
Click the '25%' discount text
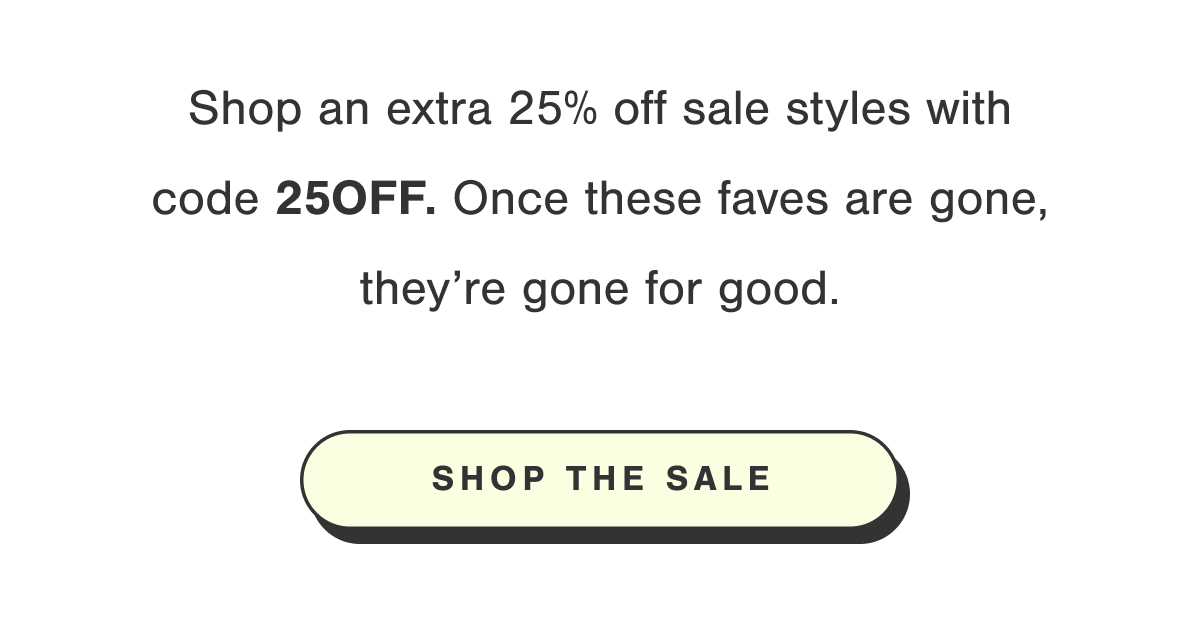click(553, 109)
